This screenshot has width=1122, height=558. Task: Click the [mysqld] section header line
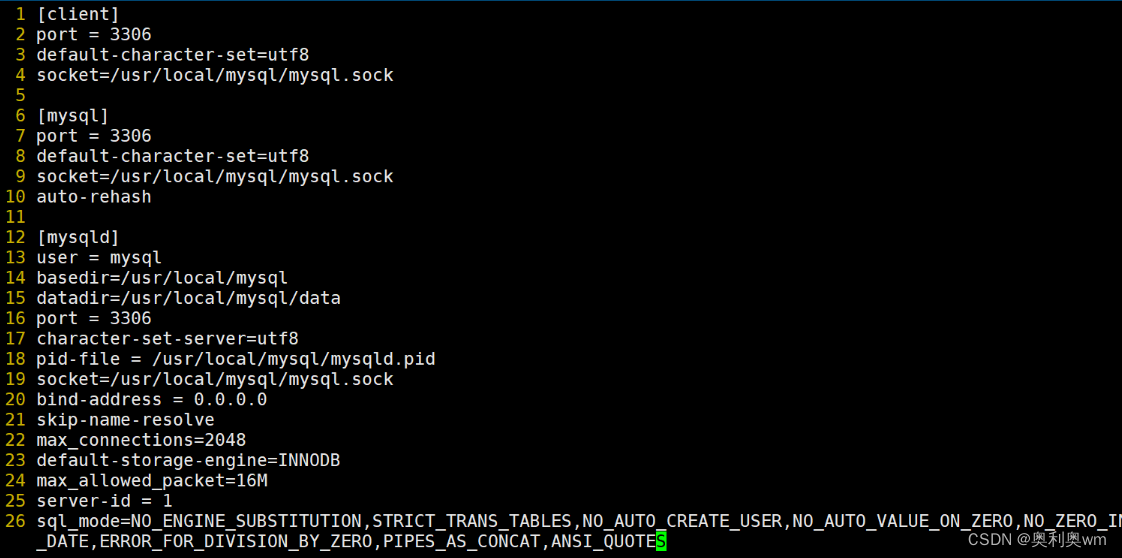point(78,237)
